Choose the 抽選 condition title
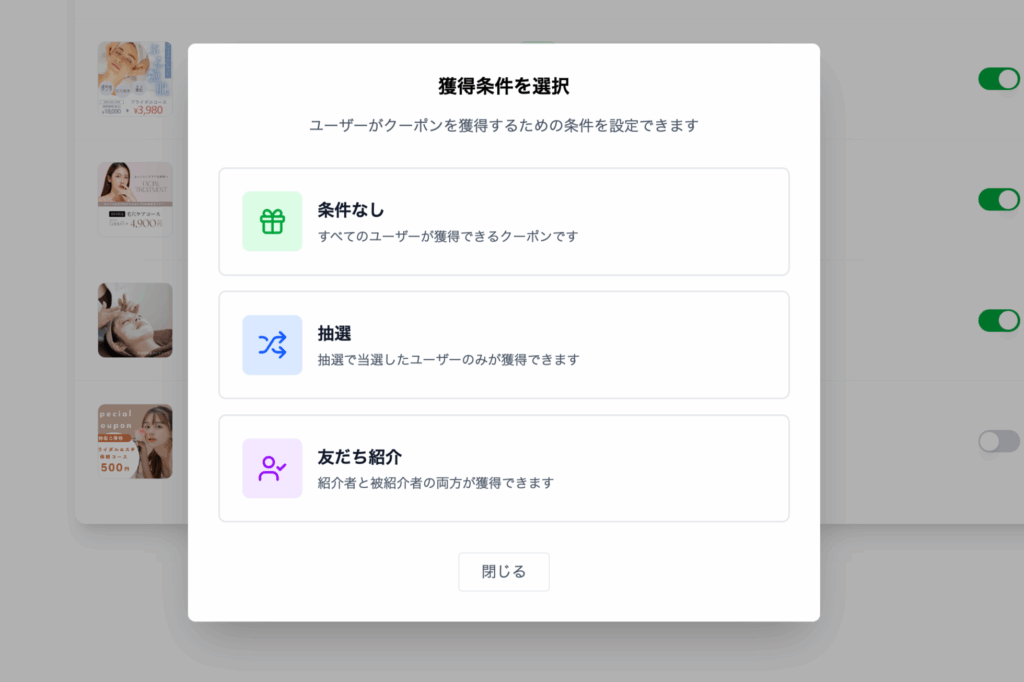1024x682 pixels. coord(334,334)
